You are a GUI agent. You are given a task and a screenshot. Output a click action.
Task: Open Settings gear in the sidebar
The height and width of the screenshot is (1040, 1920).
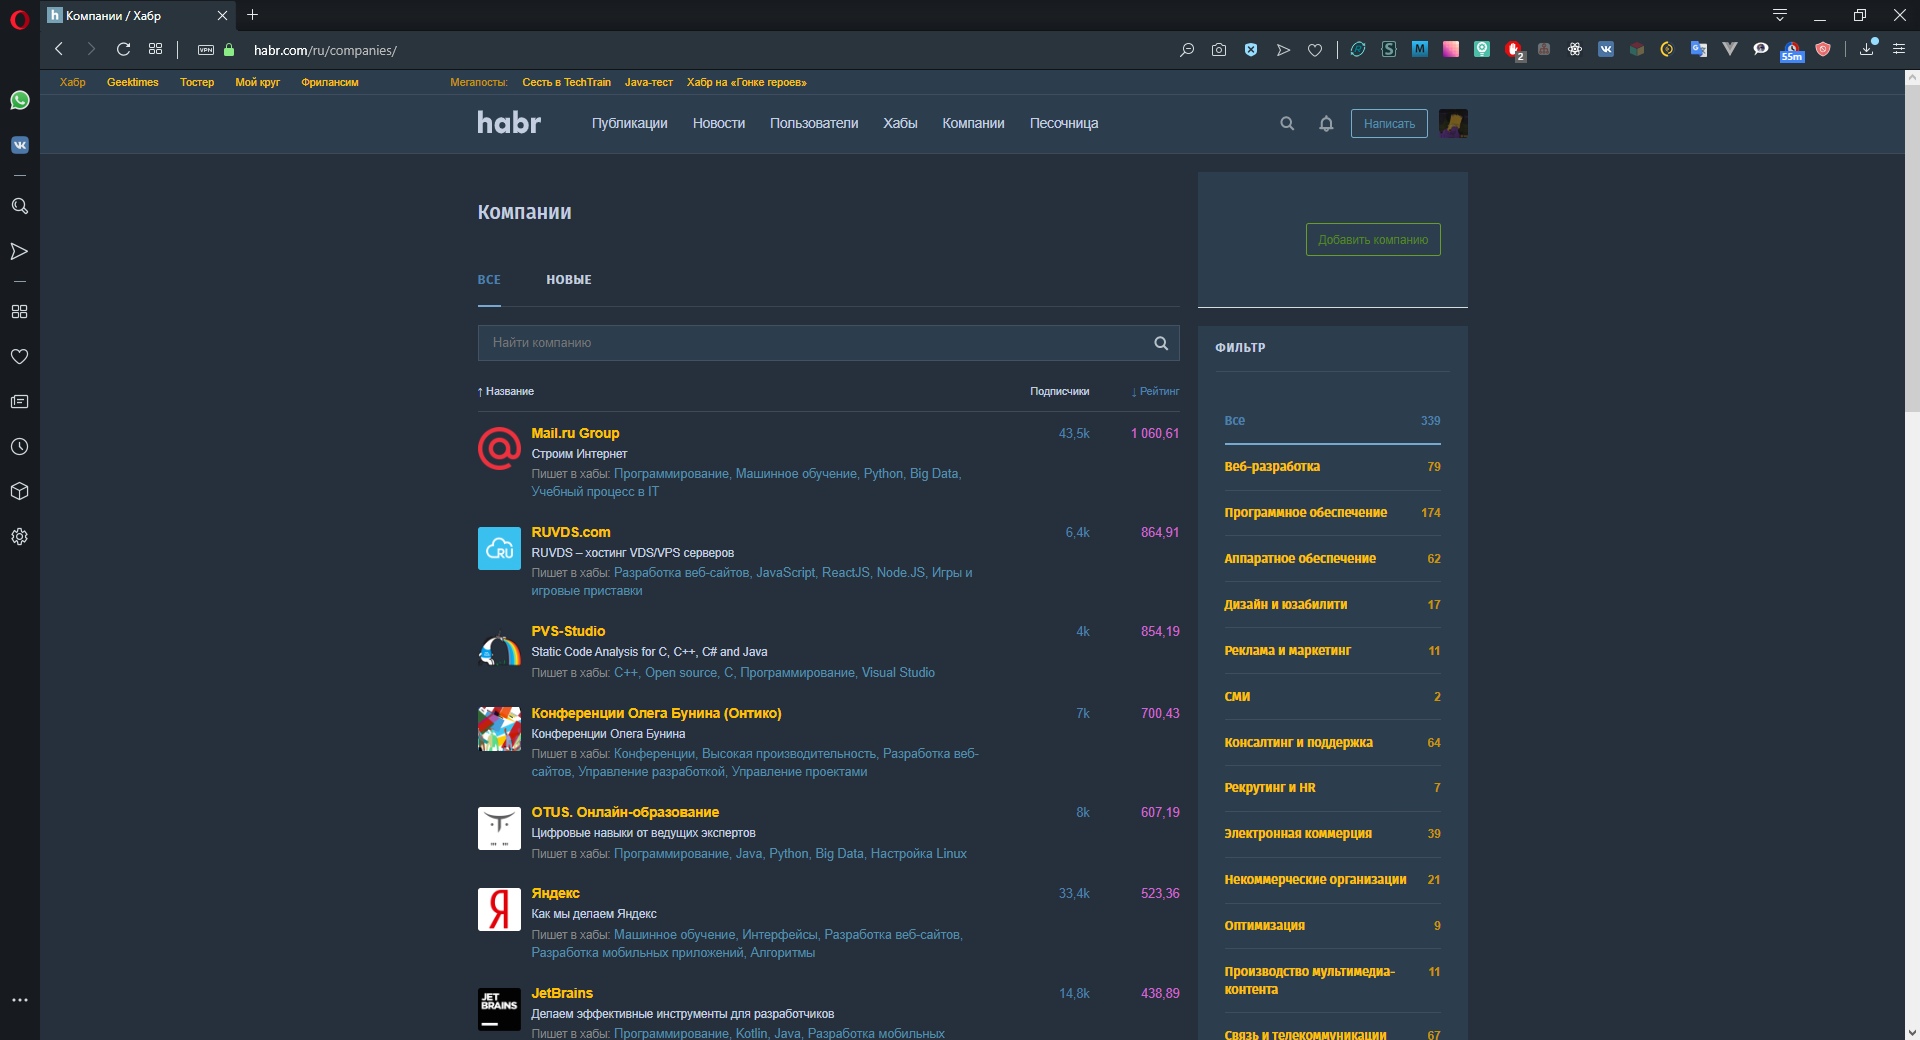(19, 537)
